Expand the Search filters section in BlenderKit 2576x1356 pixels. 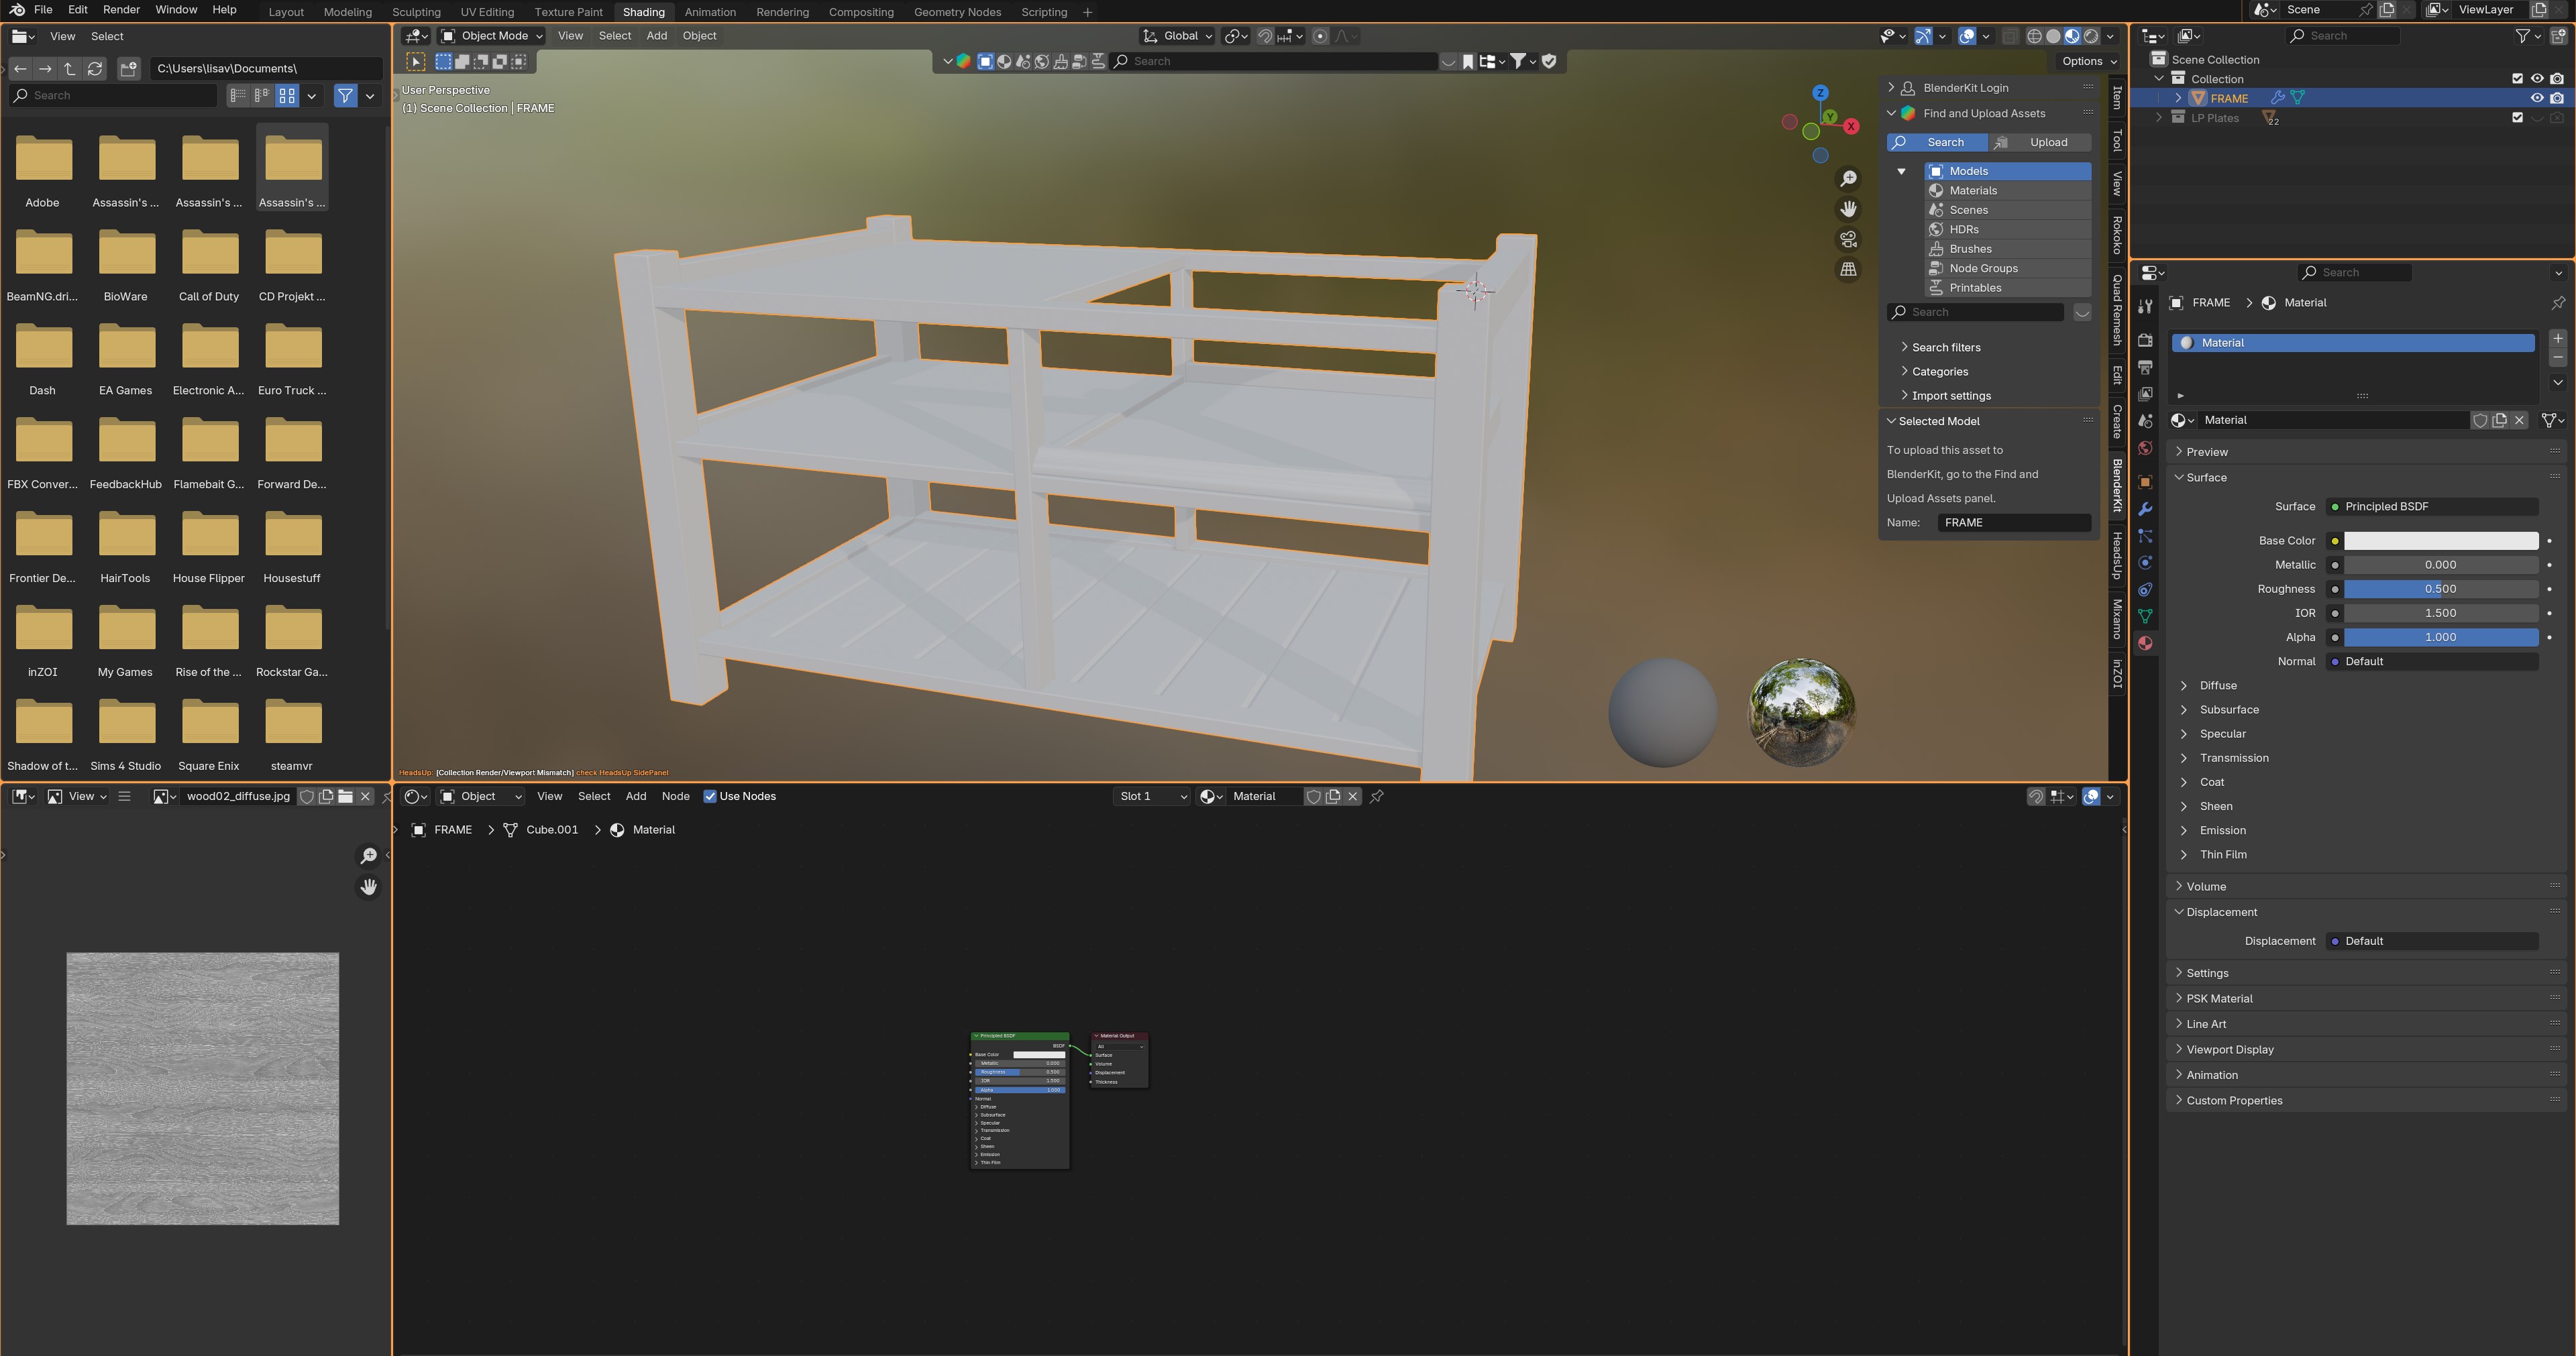click(x=1945, y=347)
